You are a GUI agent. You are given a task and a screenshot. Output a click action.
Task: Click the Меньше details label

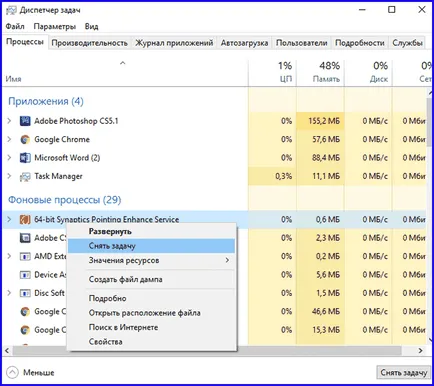39,373
